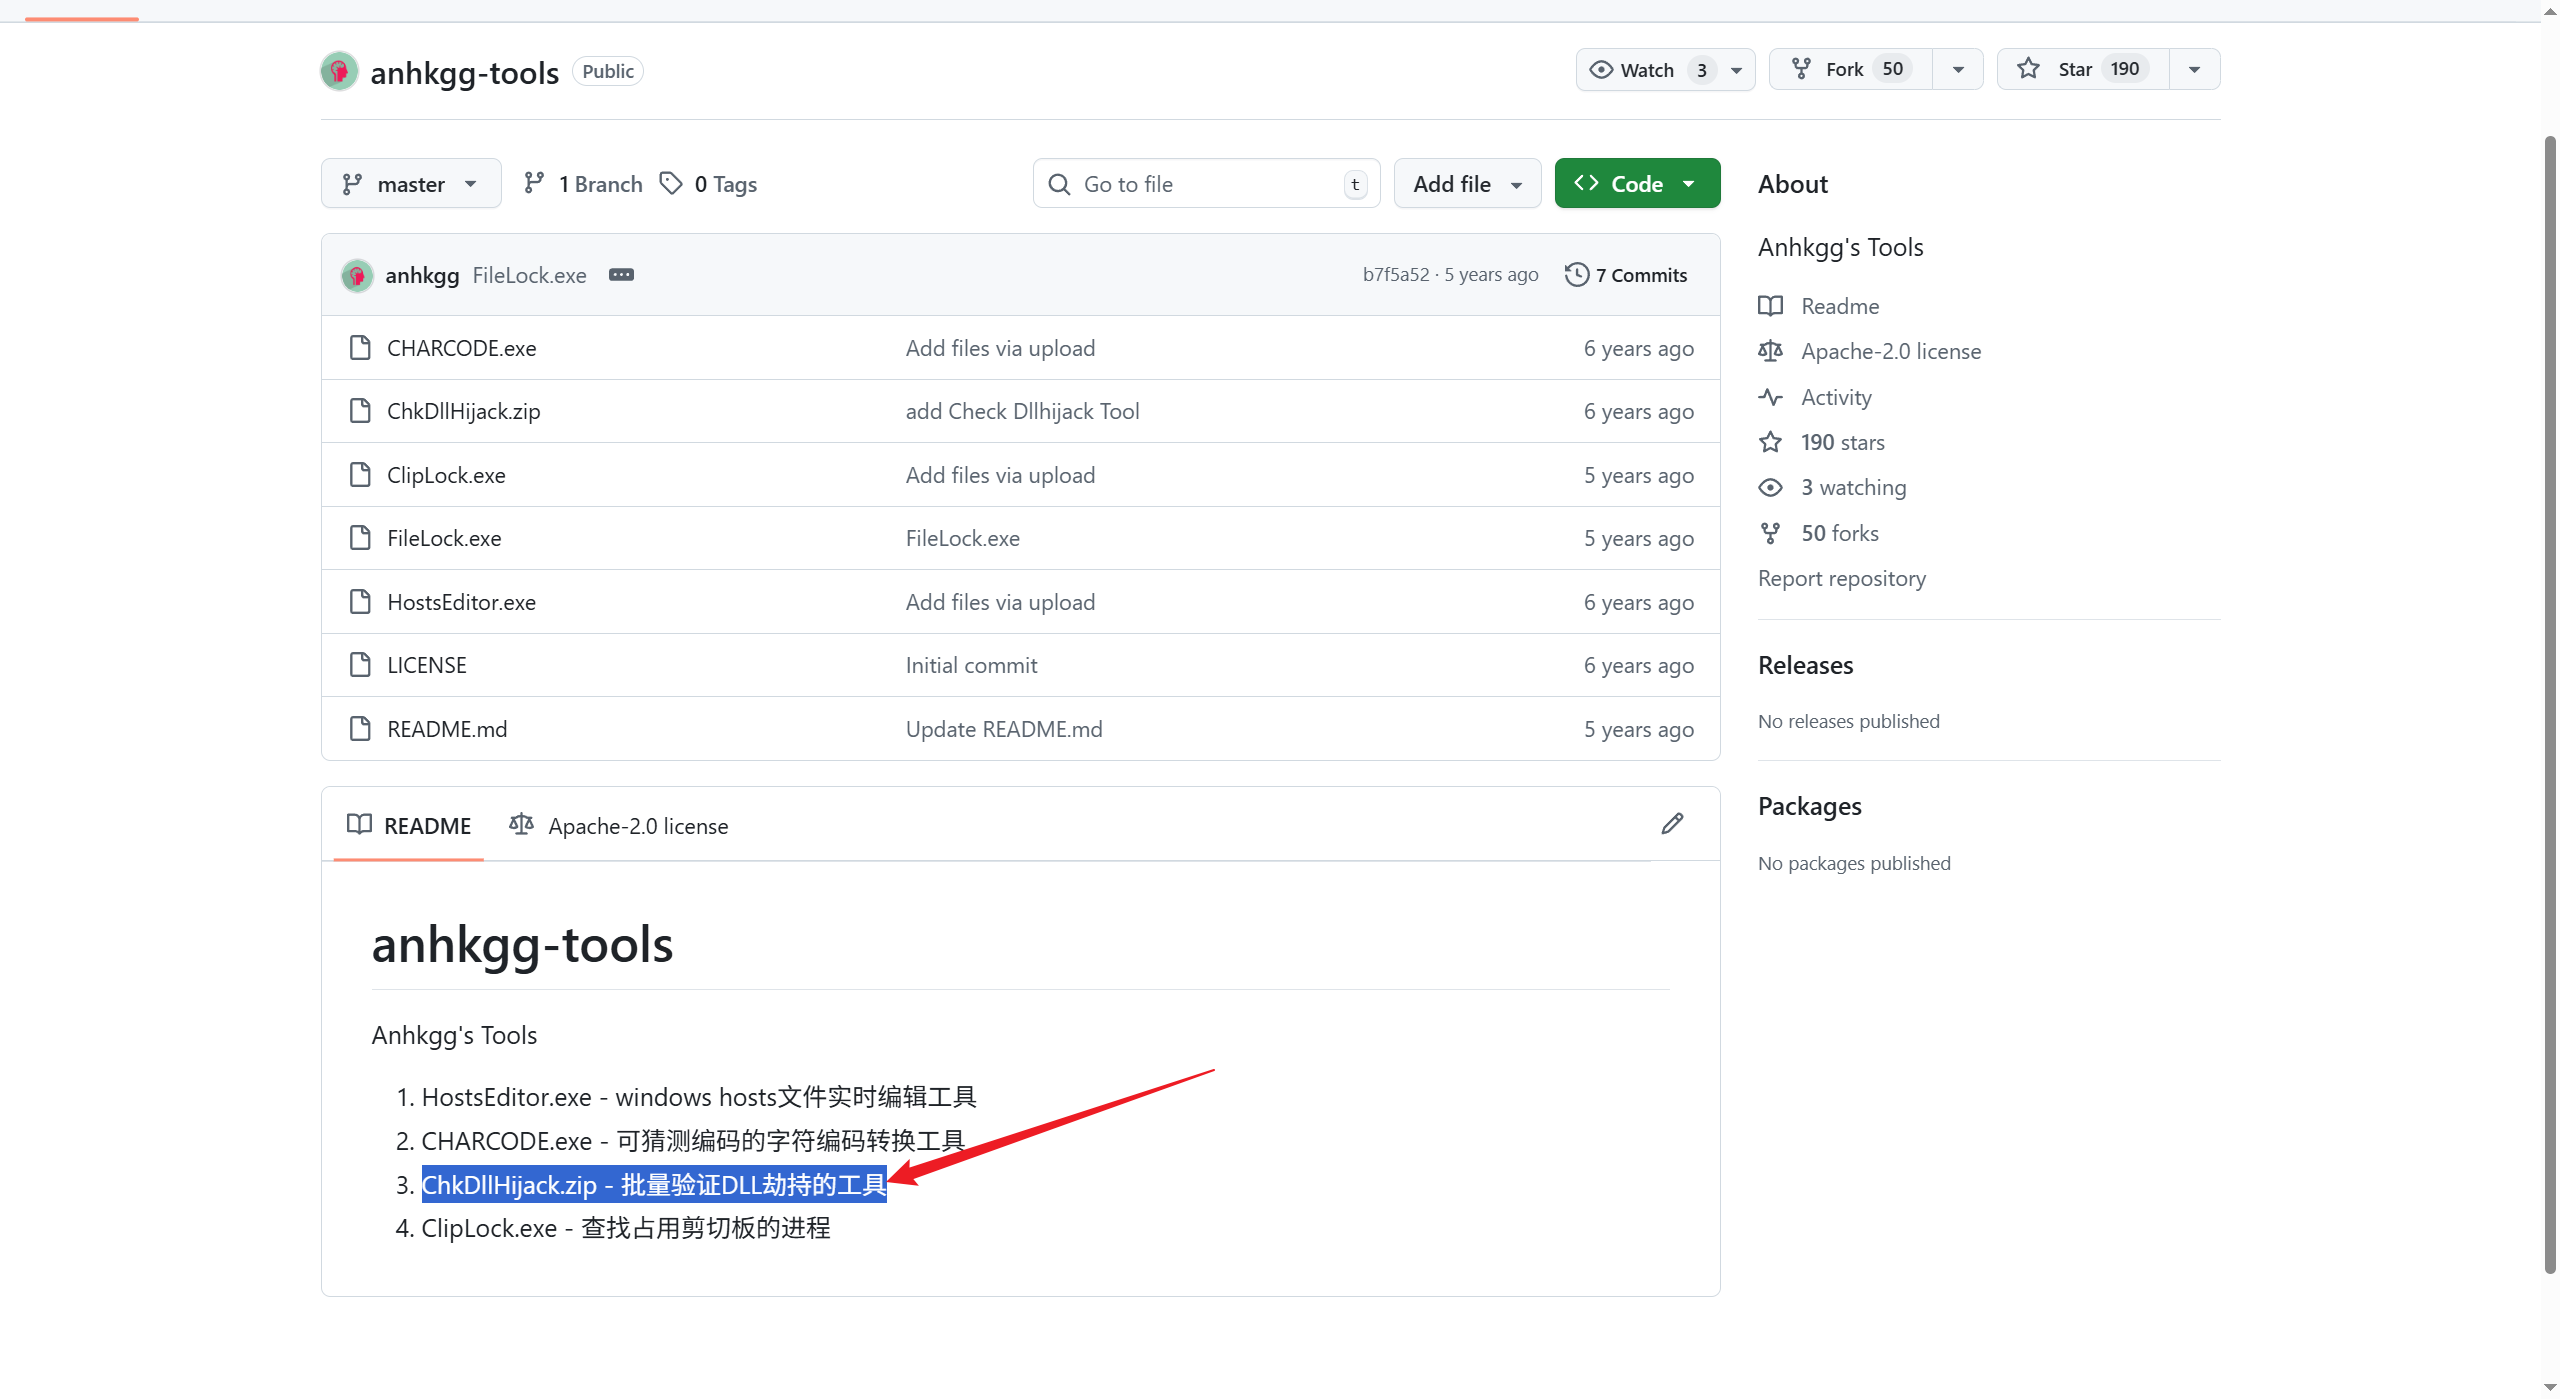2560x1399 pixels.
Task: Open the star lists dropdown arrow
Action: pos(2194,69)
